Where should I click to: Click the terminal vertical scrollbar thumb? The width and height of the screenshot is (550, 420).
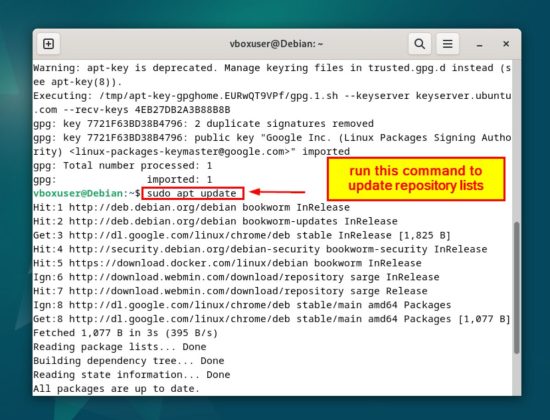pyautogui.click(x=516, y=287)
